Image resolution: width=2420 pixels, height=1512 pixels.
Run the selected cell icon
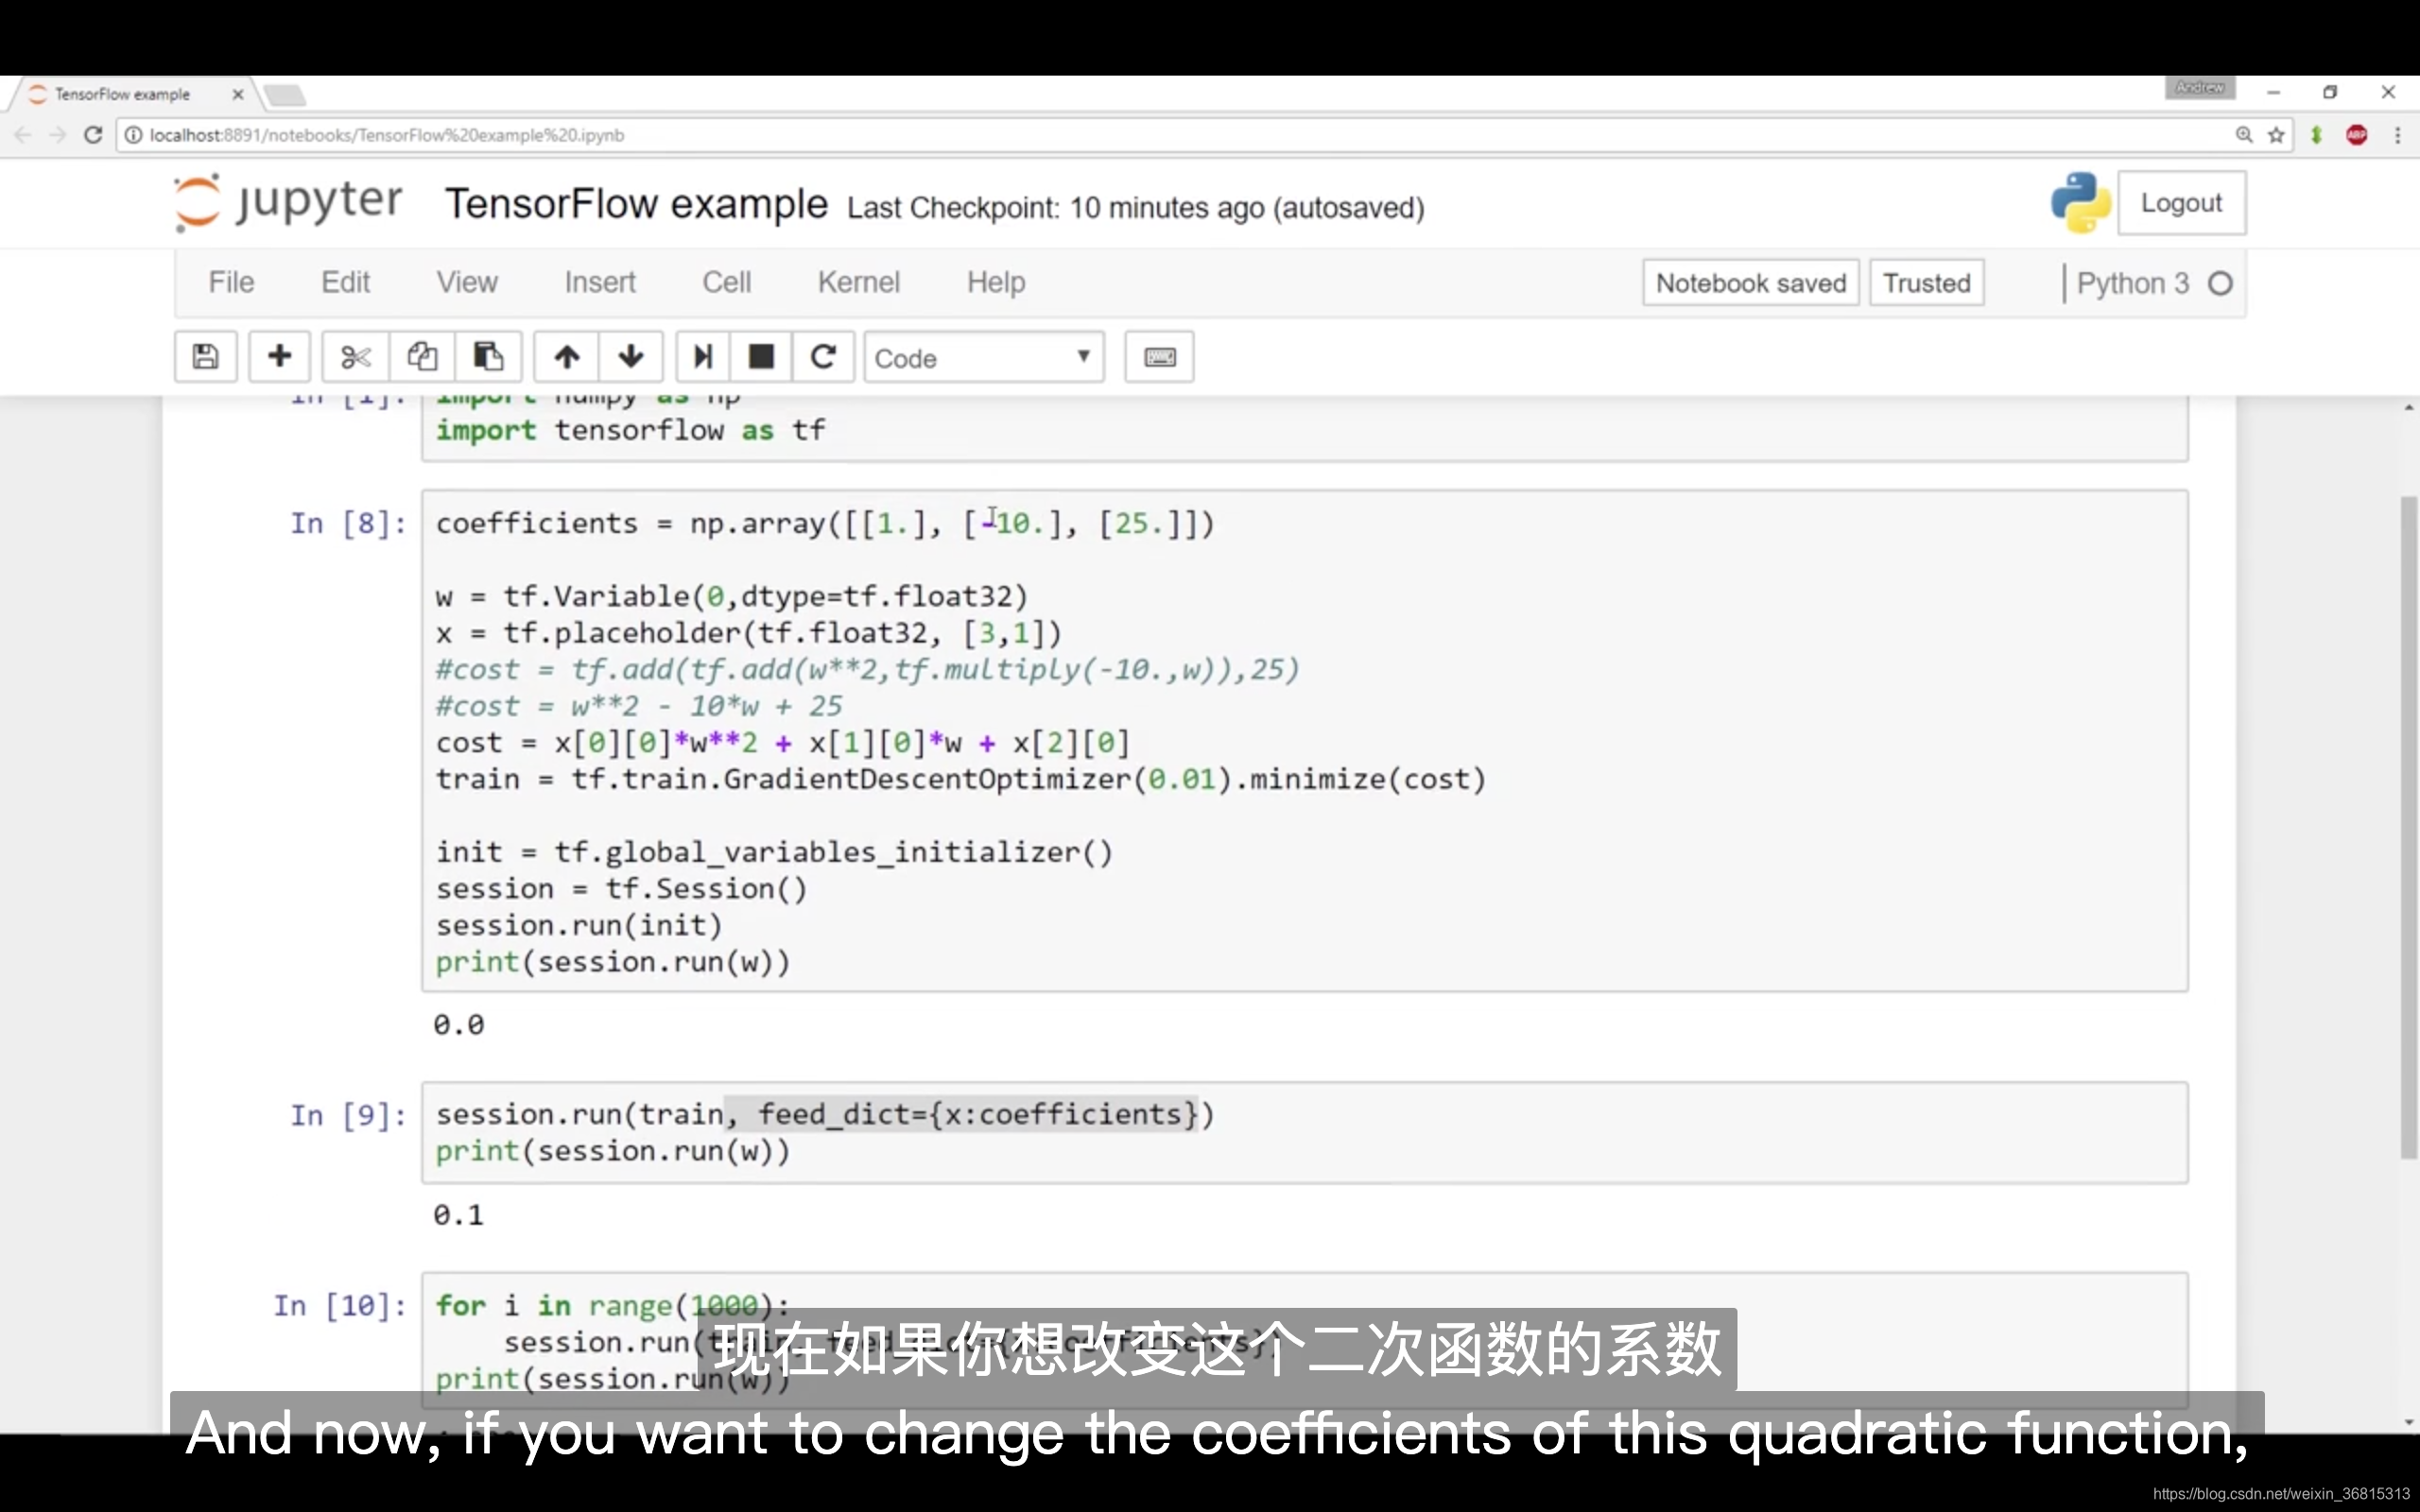(703, 357)
